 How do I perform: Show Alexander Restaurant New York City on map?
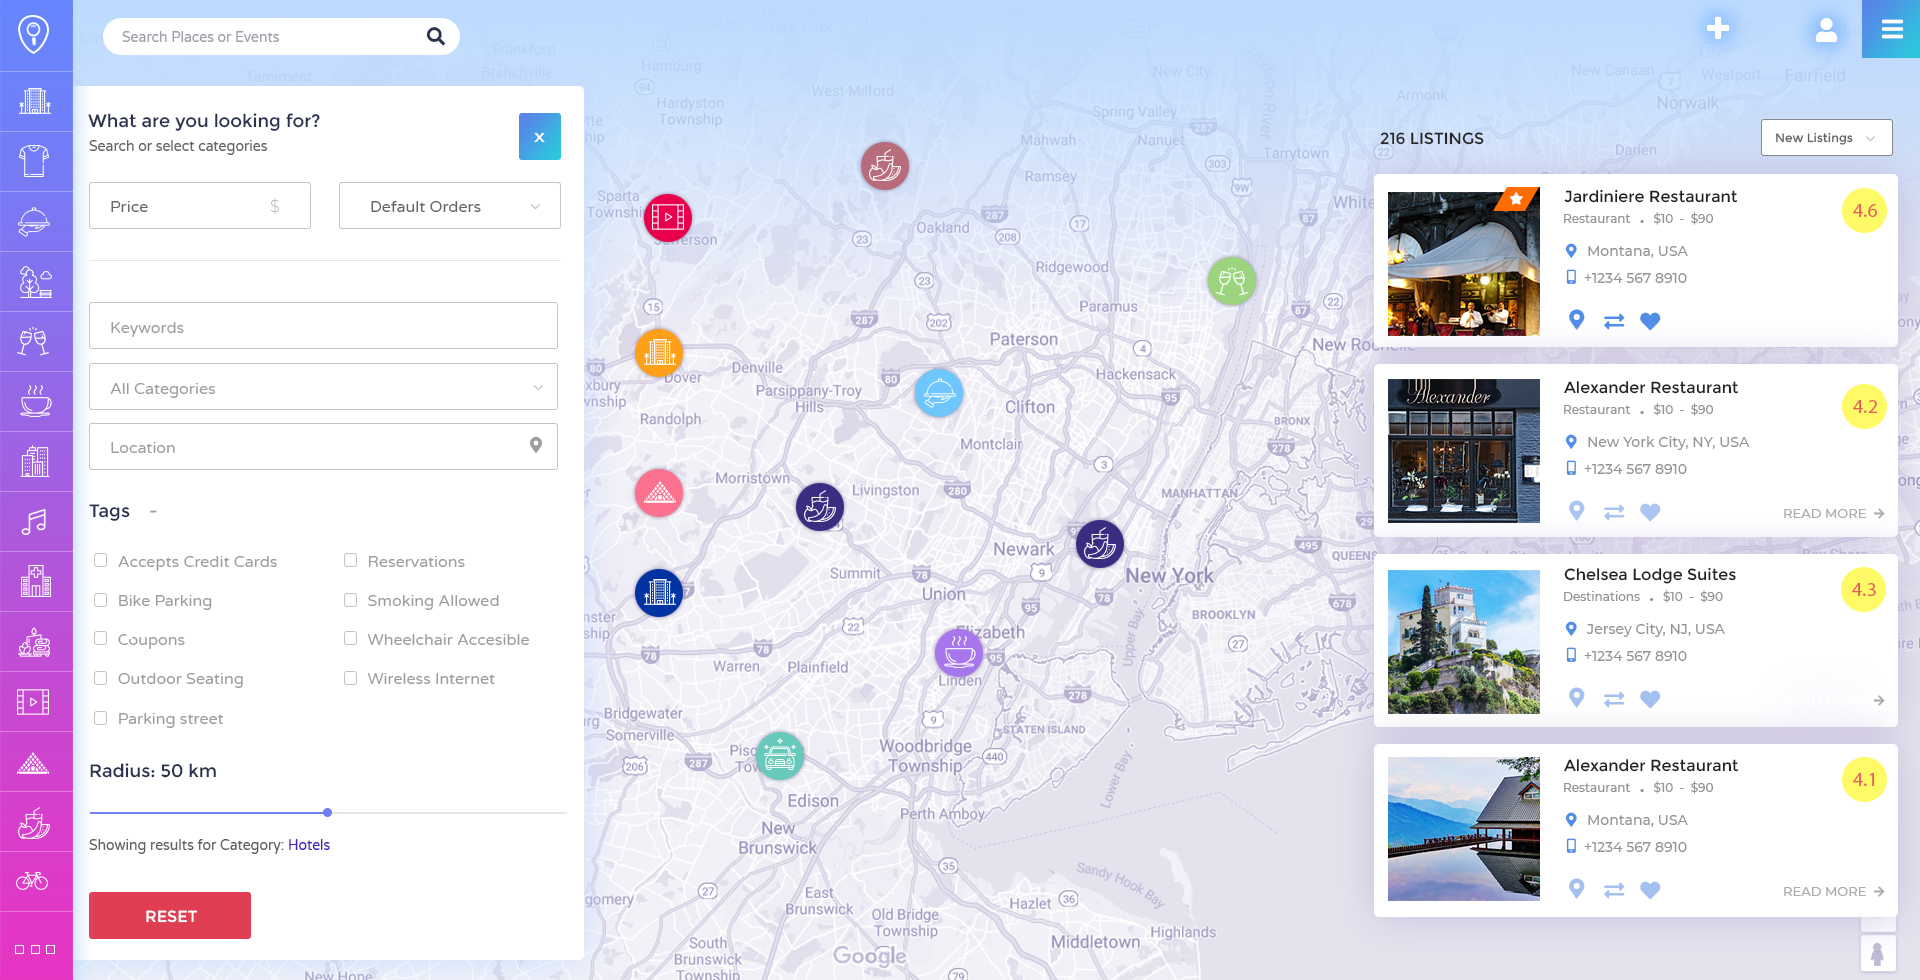pos(1576,511)
